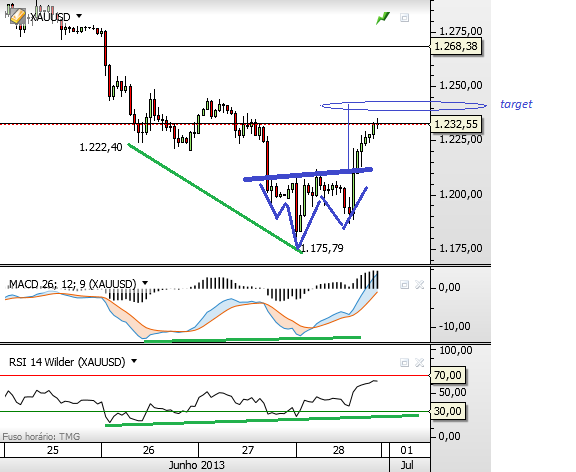Viewport: 576px width, 472px height.
Task: Select the green rising line under RSI
Action: click(262, 420)
